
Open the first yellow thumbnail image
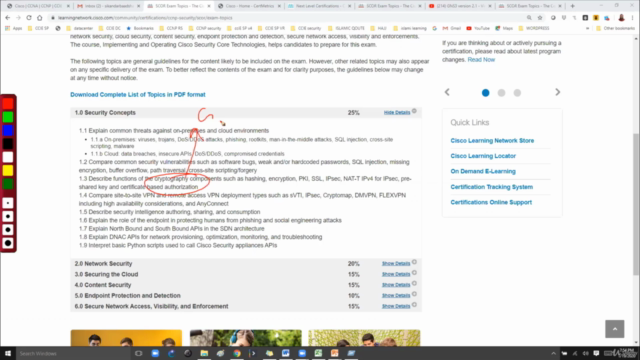point(126,338)
